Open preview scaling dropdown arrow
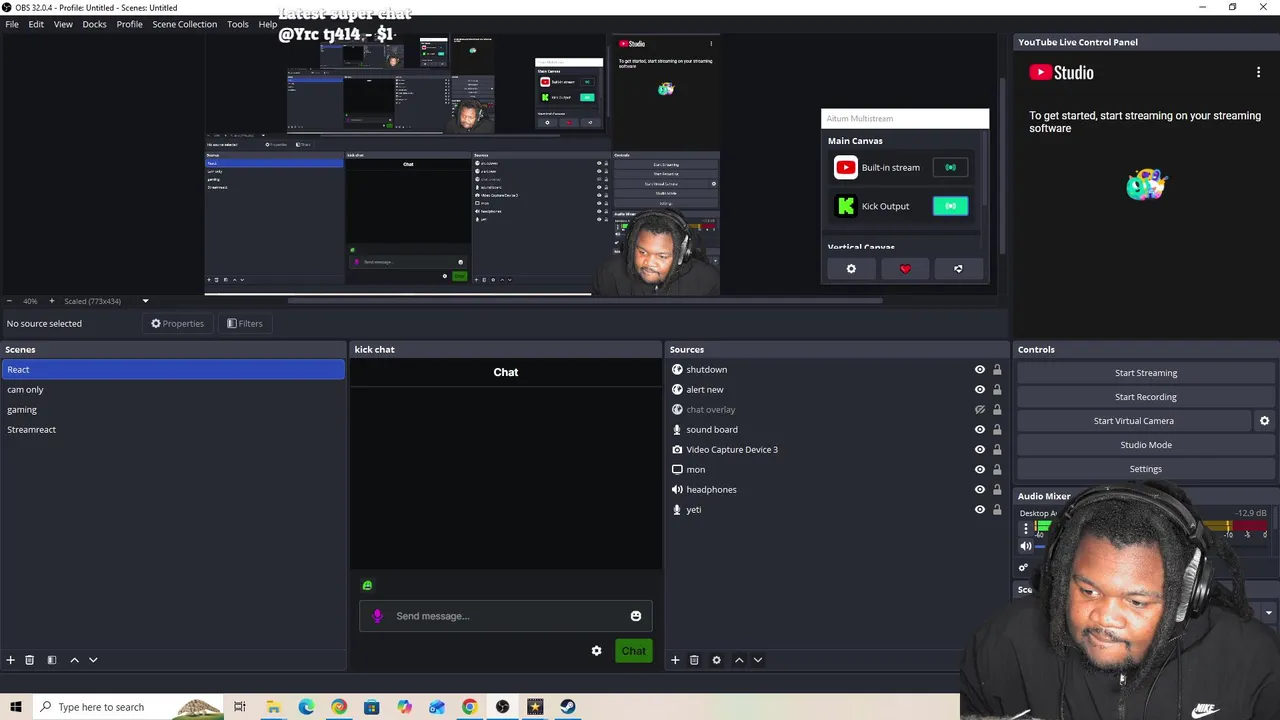 coord(145,301)
